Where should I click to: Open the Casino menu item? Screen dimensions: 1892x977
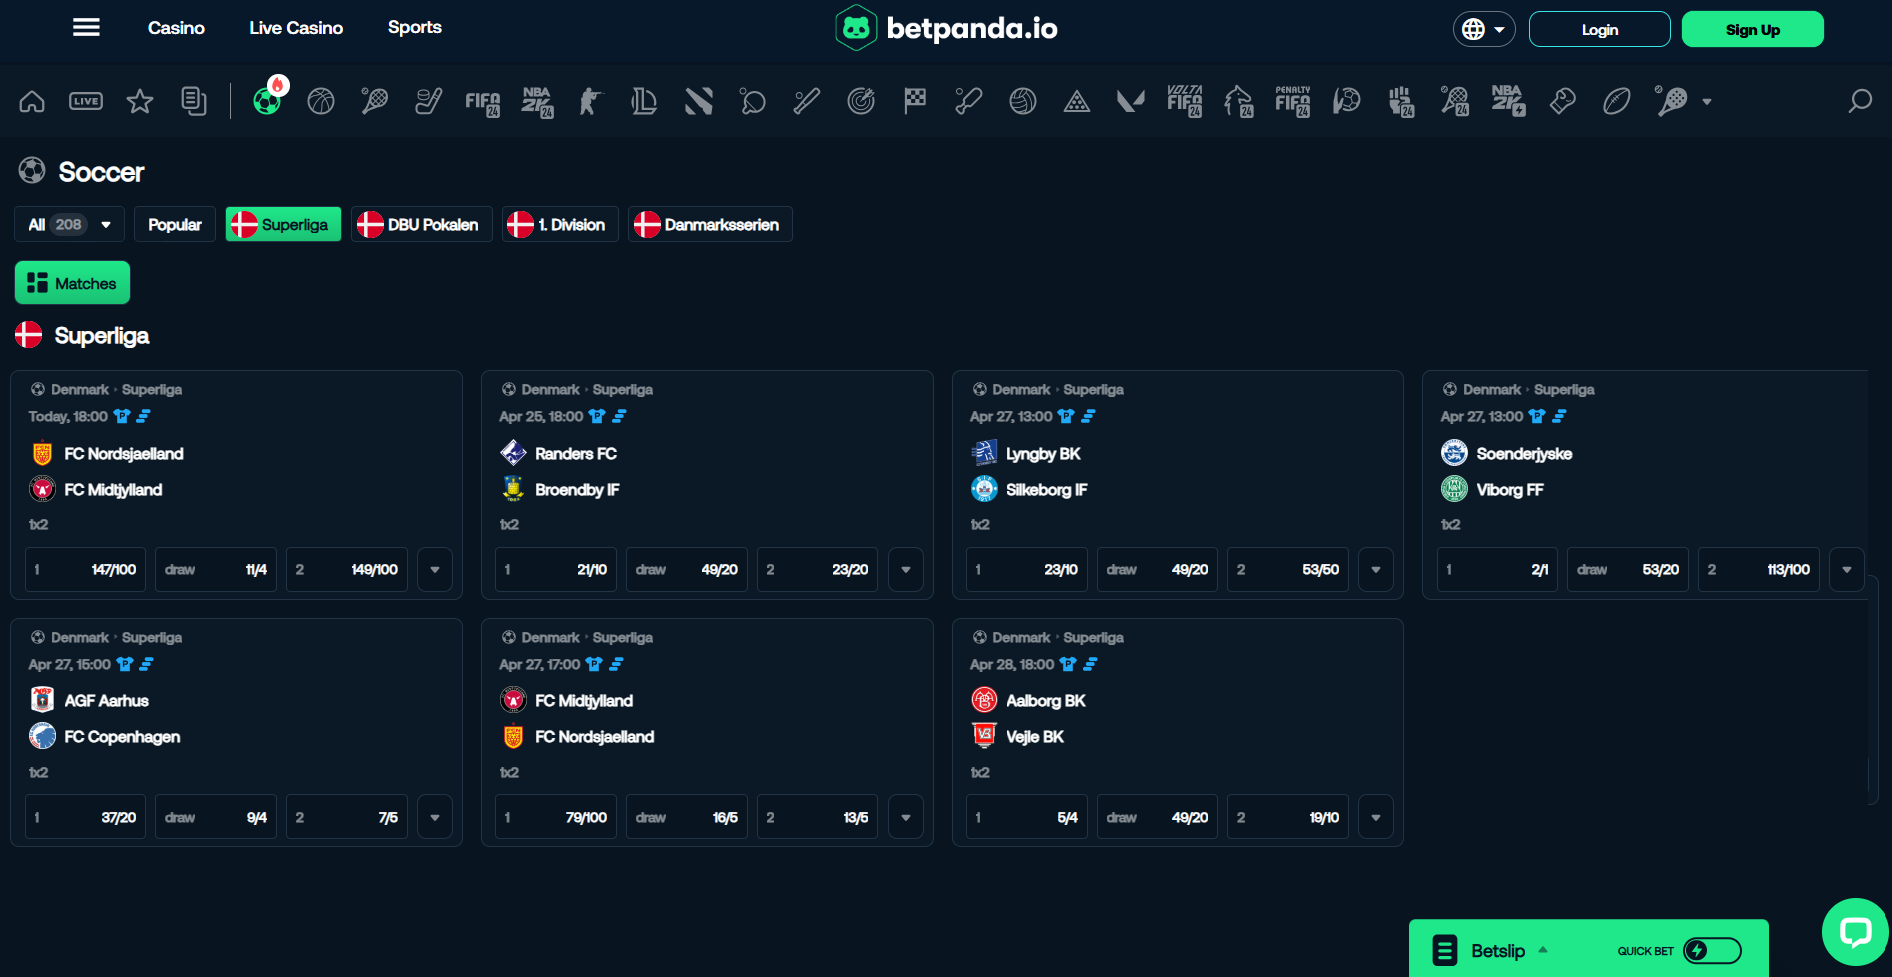tap(176, 28)
